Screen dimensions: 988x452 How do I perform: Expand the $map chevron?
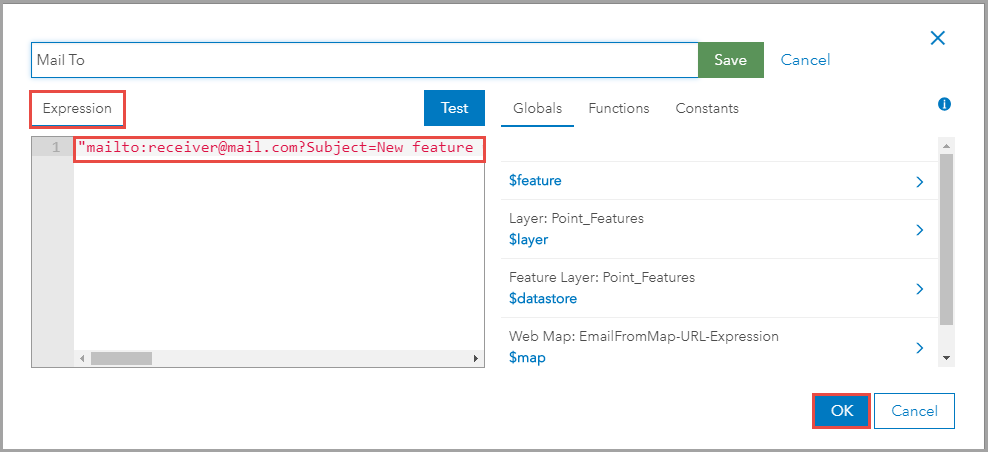click(x=919, y=348)
